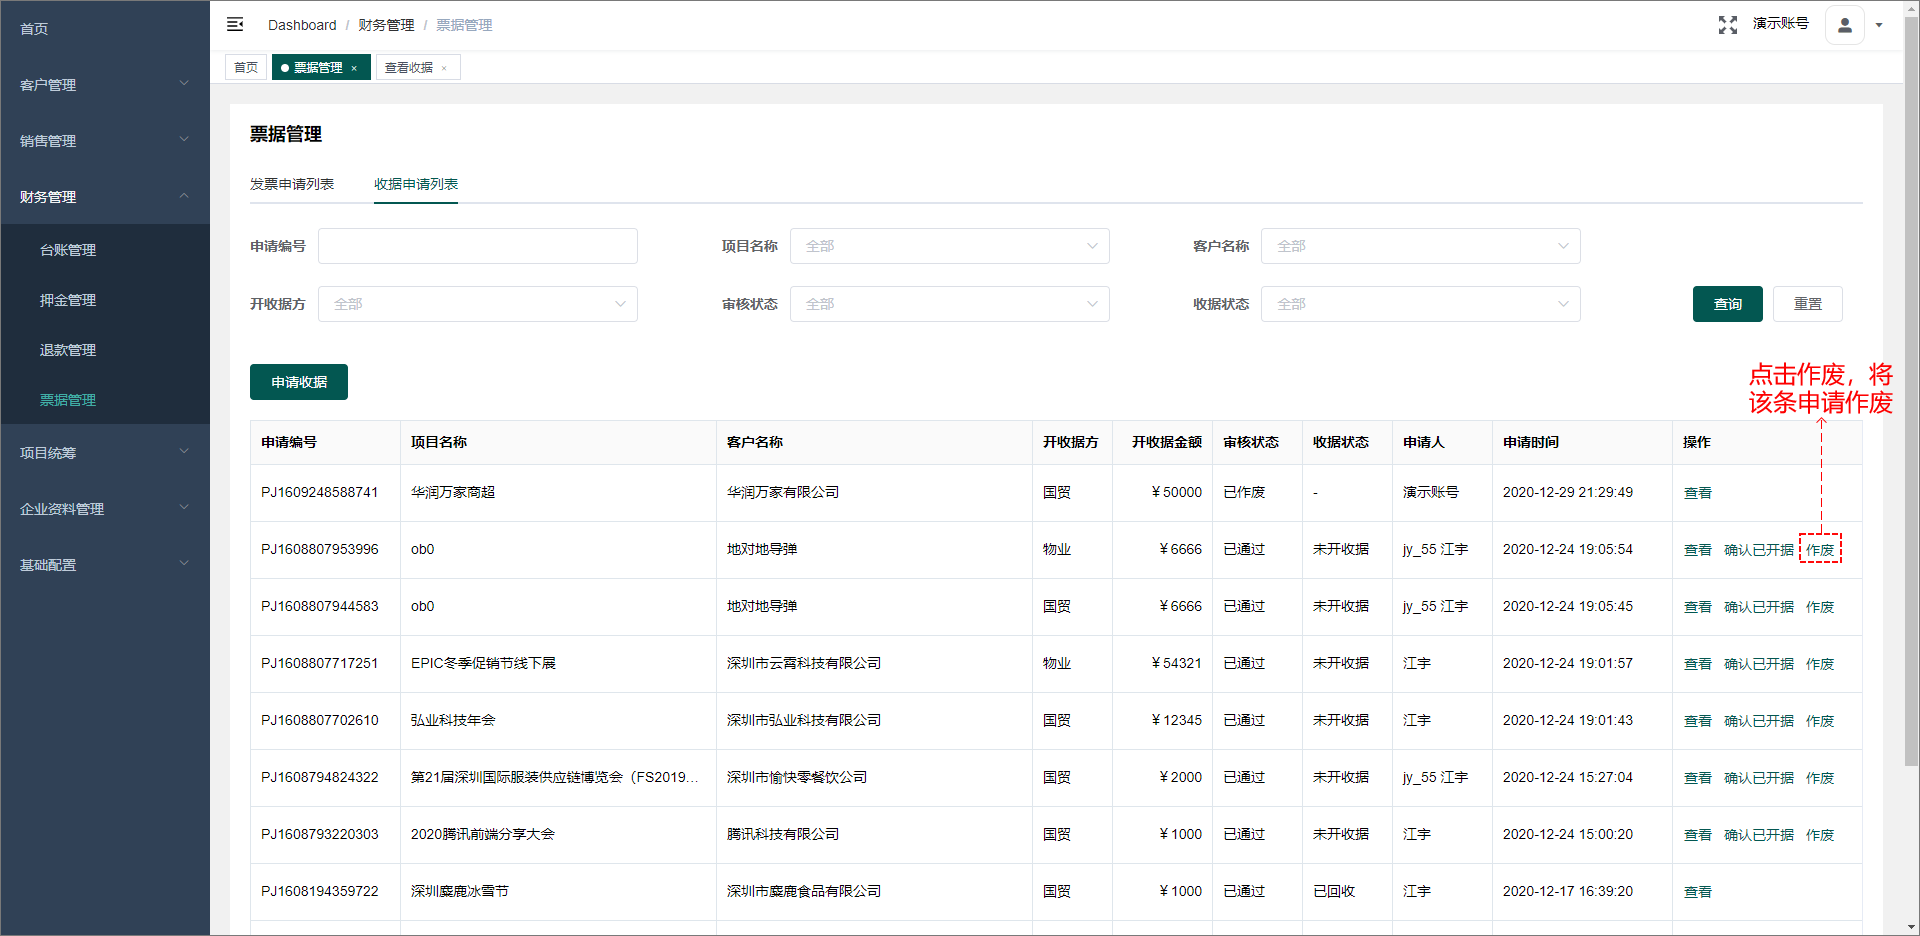Click 查看 for PJ1608807717251
This screenshot has width=1920, height=936.
tap(1698, 664)
